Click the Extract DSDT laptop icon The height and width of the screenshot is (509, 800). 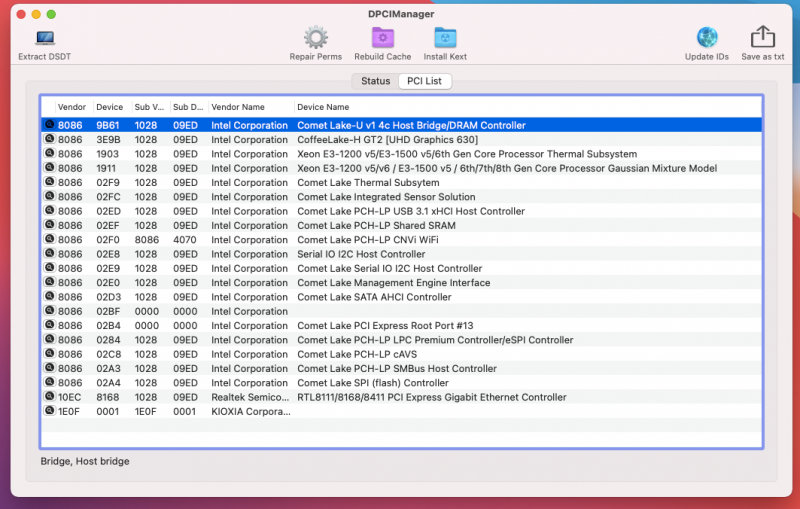(44, 38)
